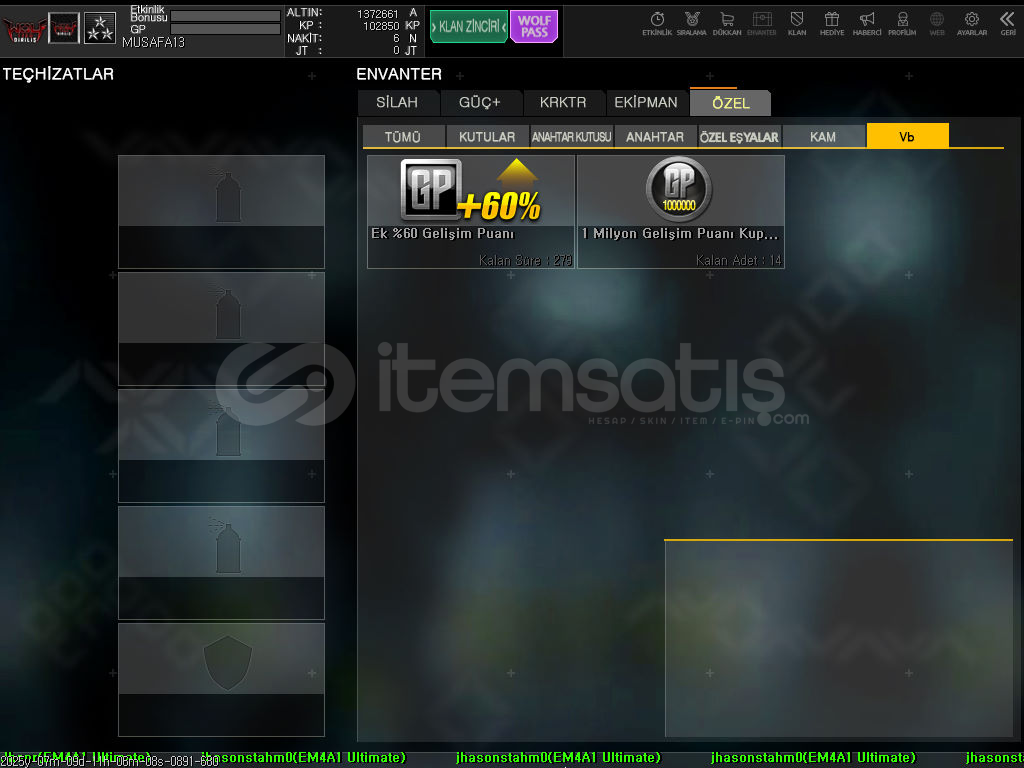The width and height of the screenshot is (1024, 768).
Task: Click the NAKİT amount 6
Action: (x=396, y=39)
